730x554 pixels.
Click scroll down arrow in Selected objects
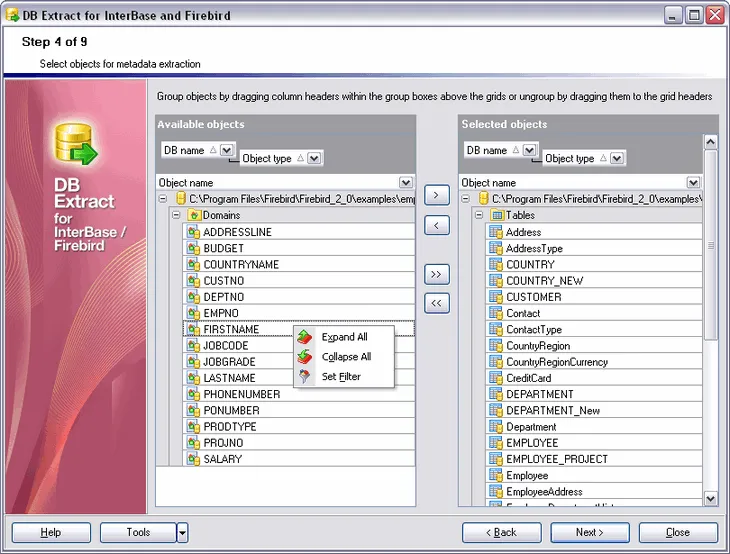[710, 499]
